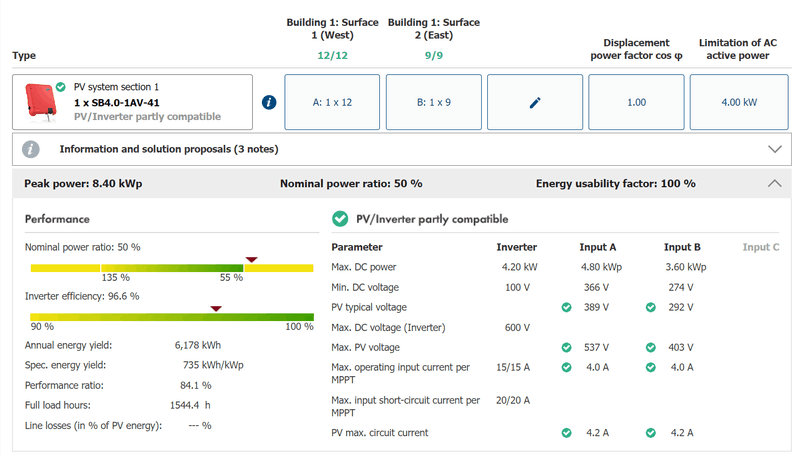Click the nominal power ratio marker
Image resolution: width=800 pixels, height=456 pixels.
[251, 260]
